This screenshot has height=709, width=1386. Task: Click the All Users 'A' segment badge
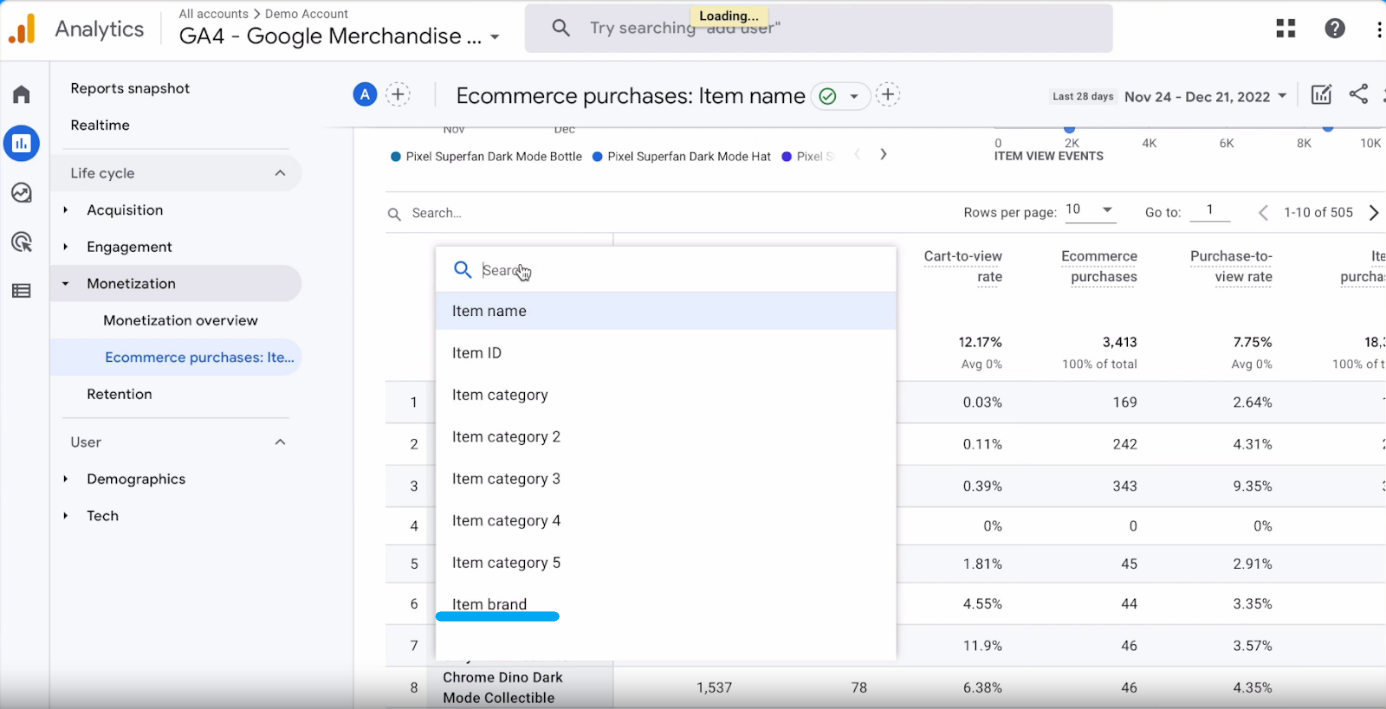point(365,95)
